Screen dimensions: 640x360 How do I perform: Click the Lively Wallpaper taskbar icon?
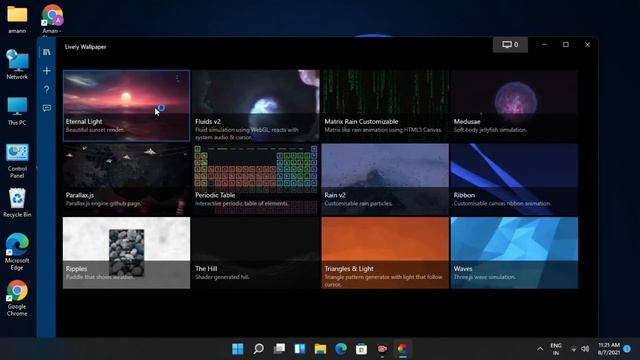403,349
